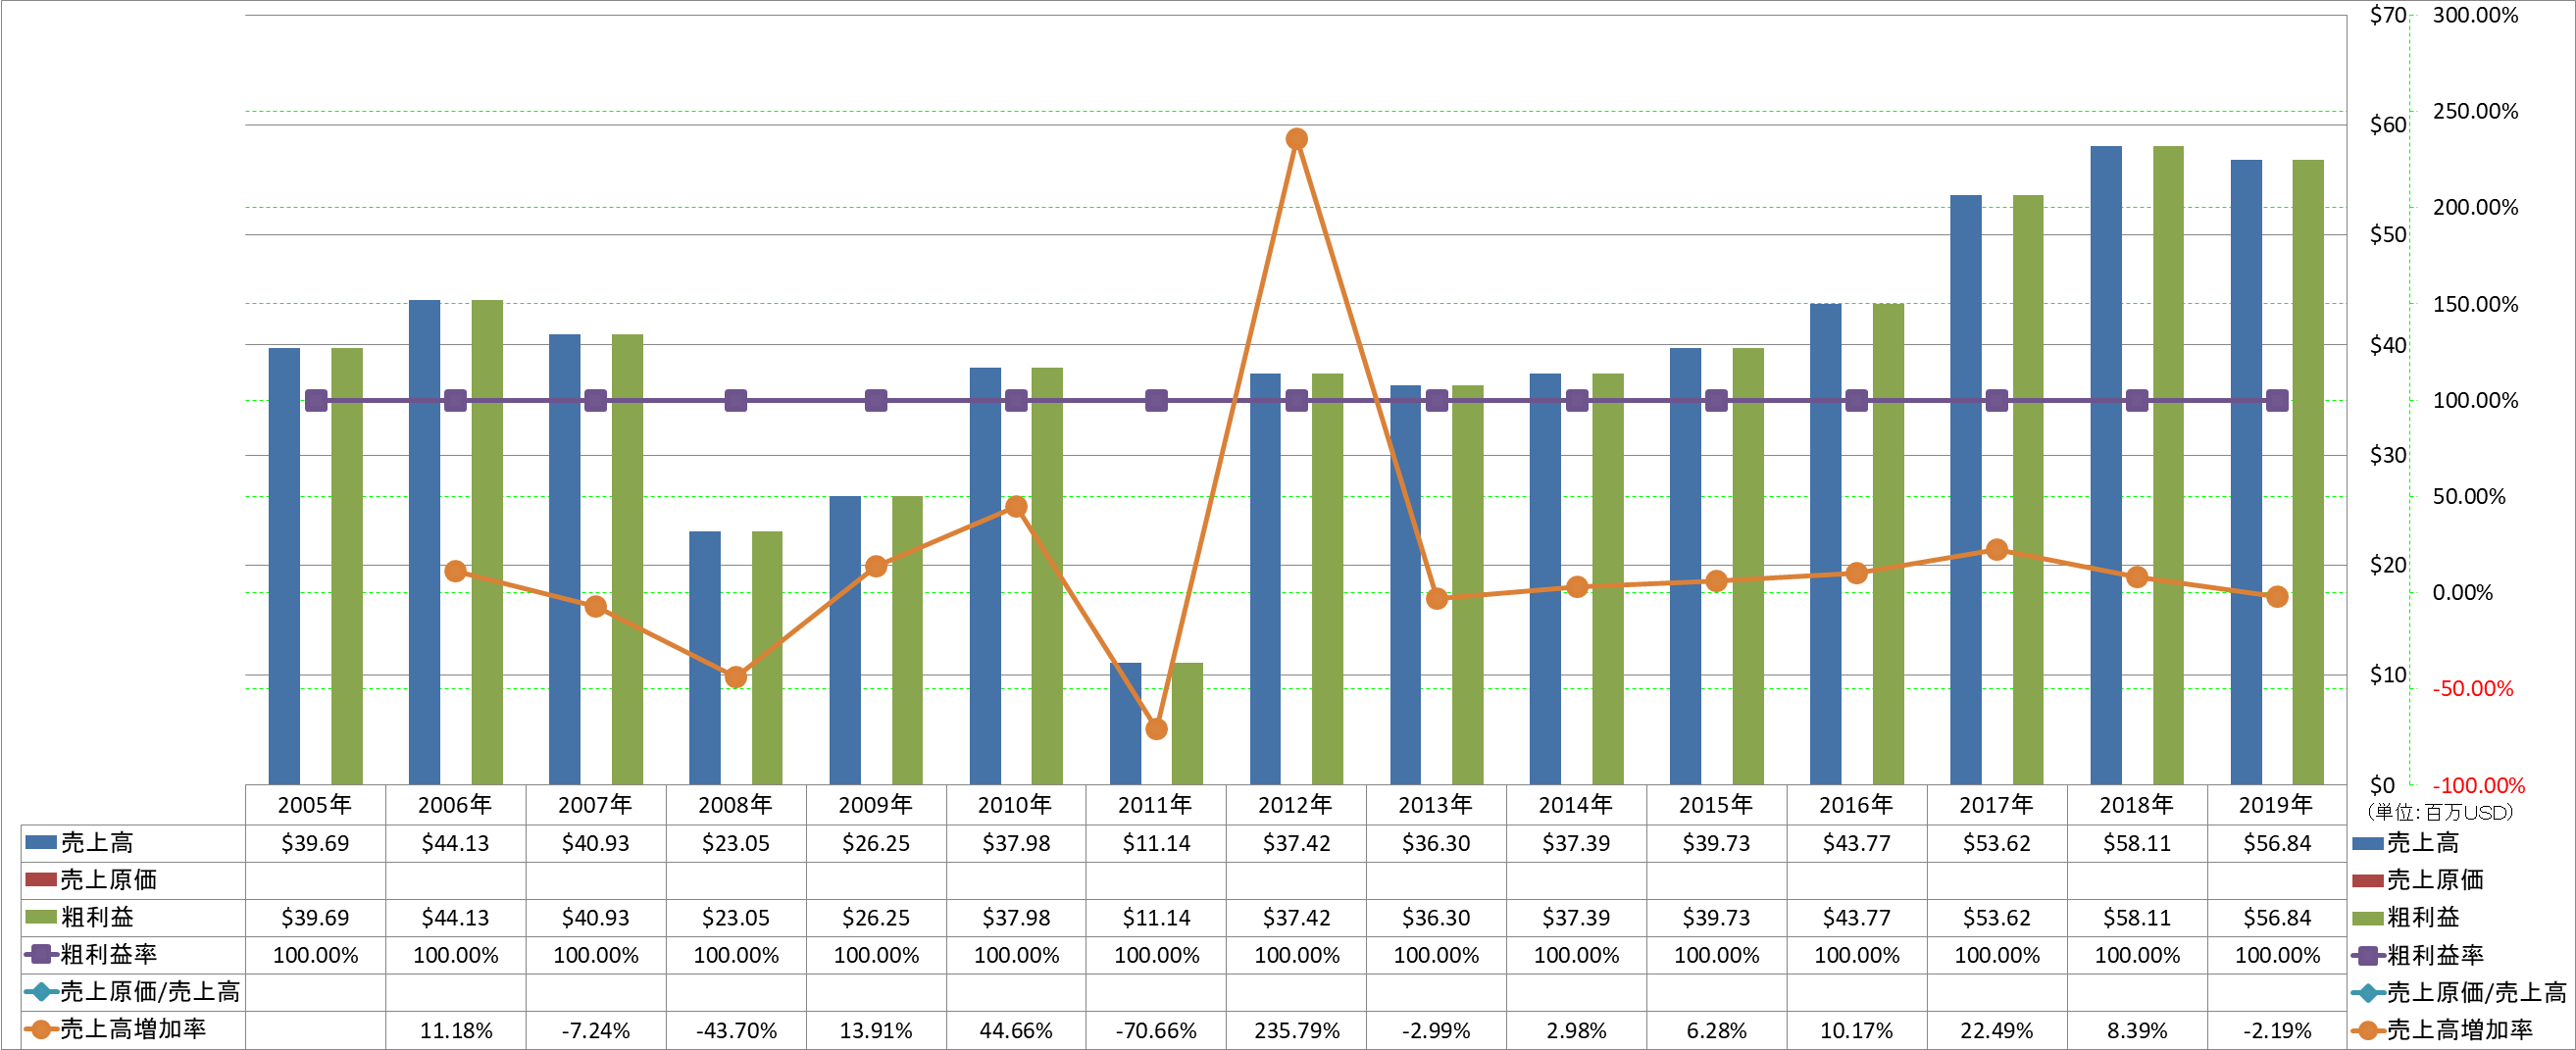Click the 売上高 blue legend swatch at left
The width and height of the screenshot is (2576, 1050).
[41, 842]
